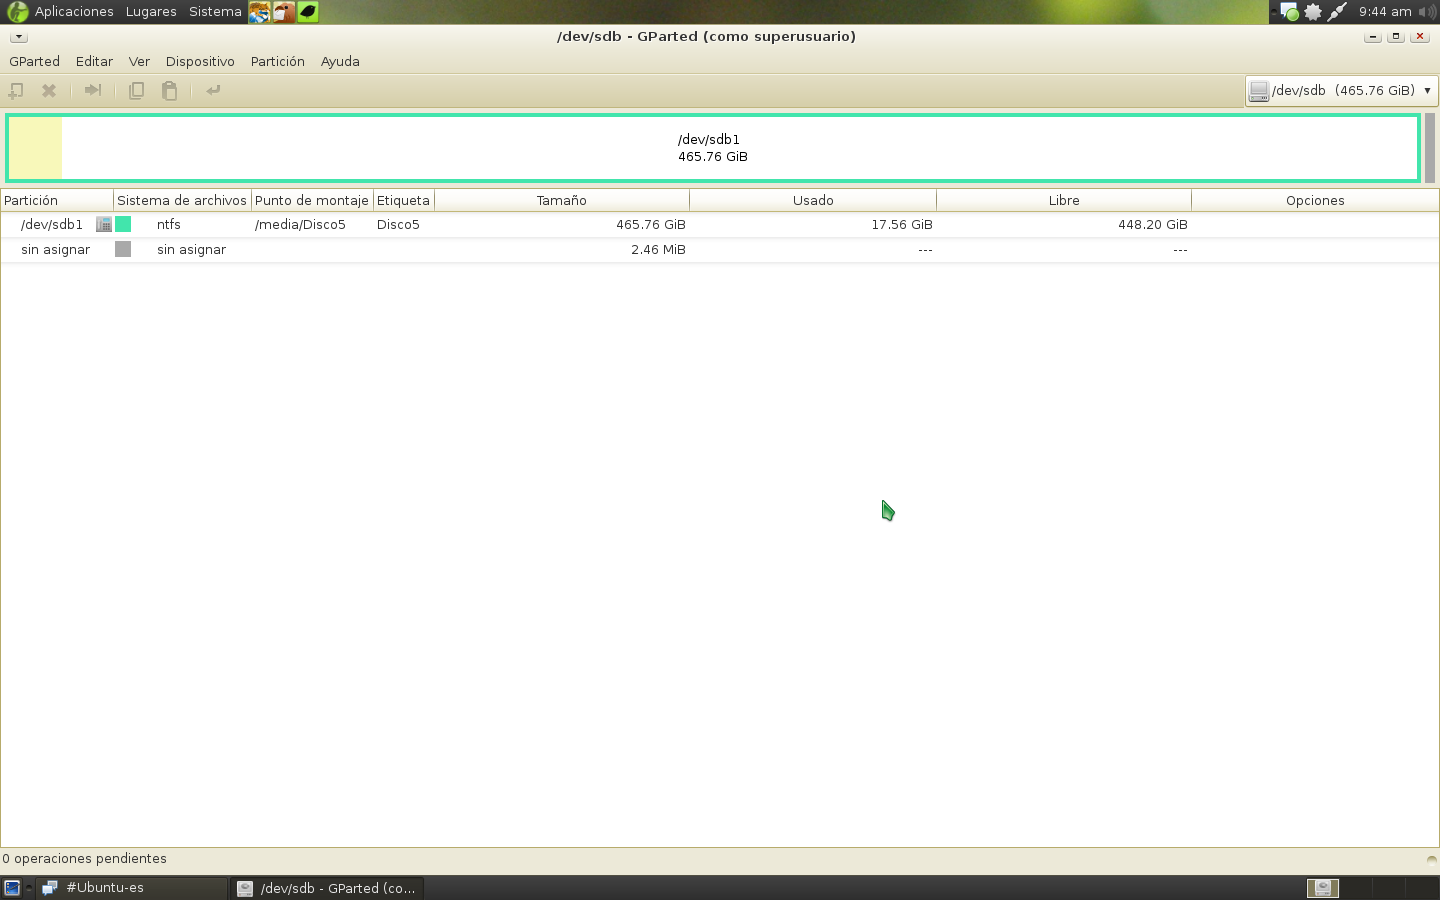Switch to #Ubuntu-es taskbar window
Viewport: 1440px width, 900px height.
click(x=132, y=888)
